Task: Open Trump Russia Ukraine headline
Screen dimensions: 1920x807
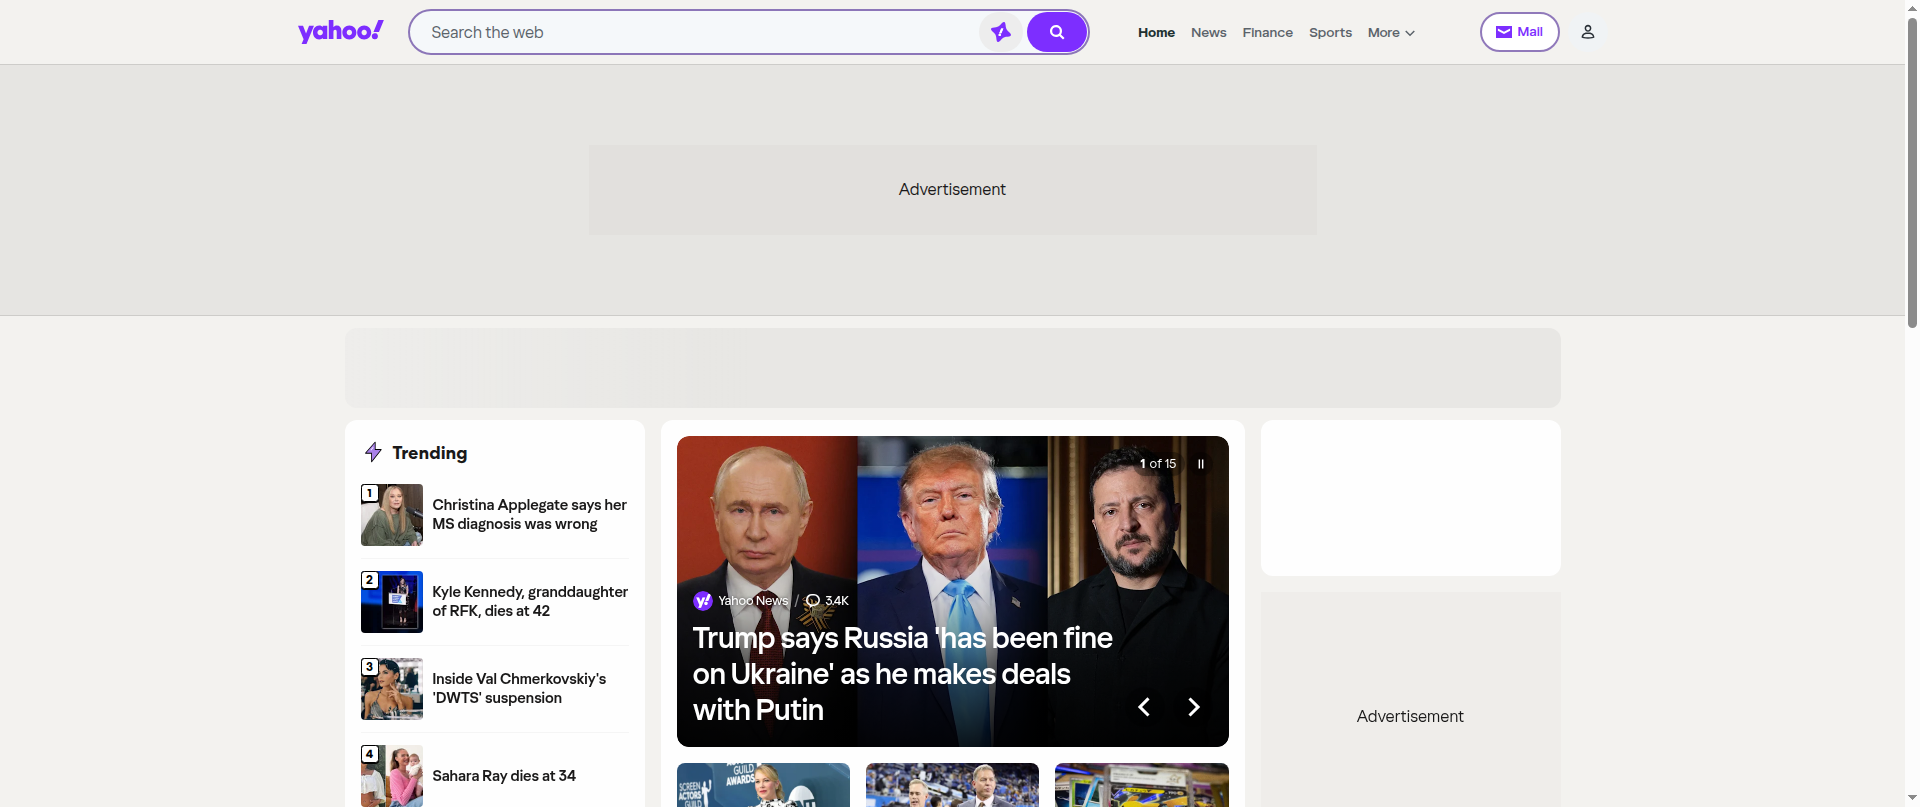Action: 902,673
